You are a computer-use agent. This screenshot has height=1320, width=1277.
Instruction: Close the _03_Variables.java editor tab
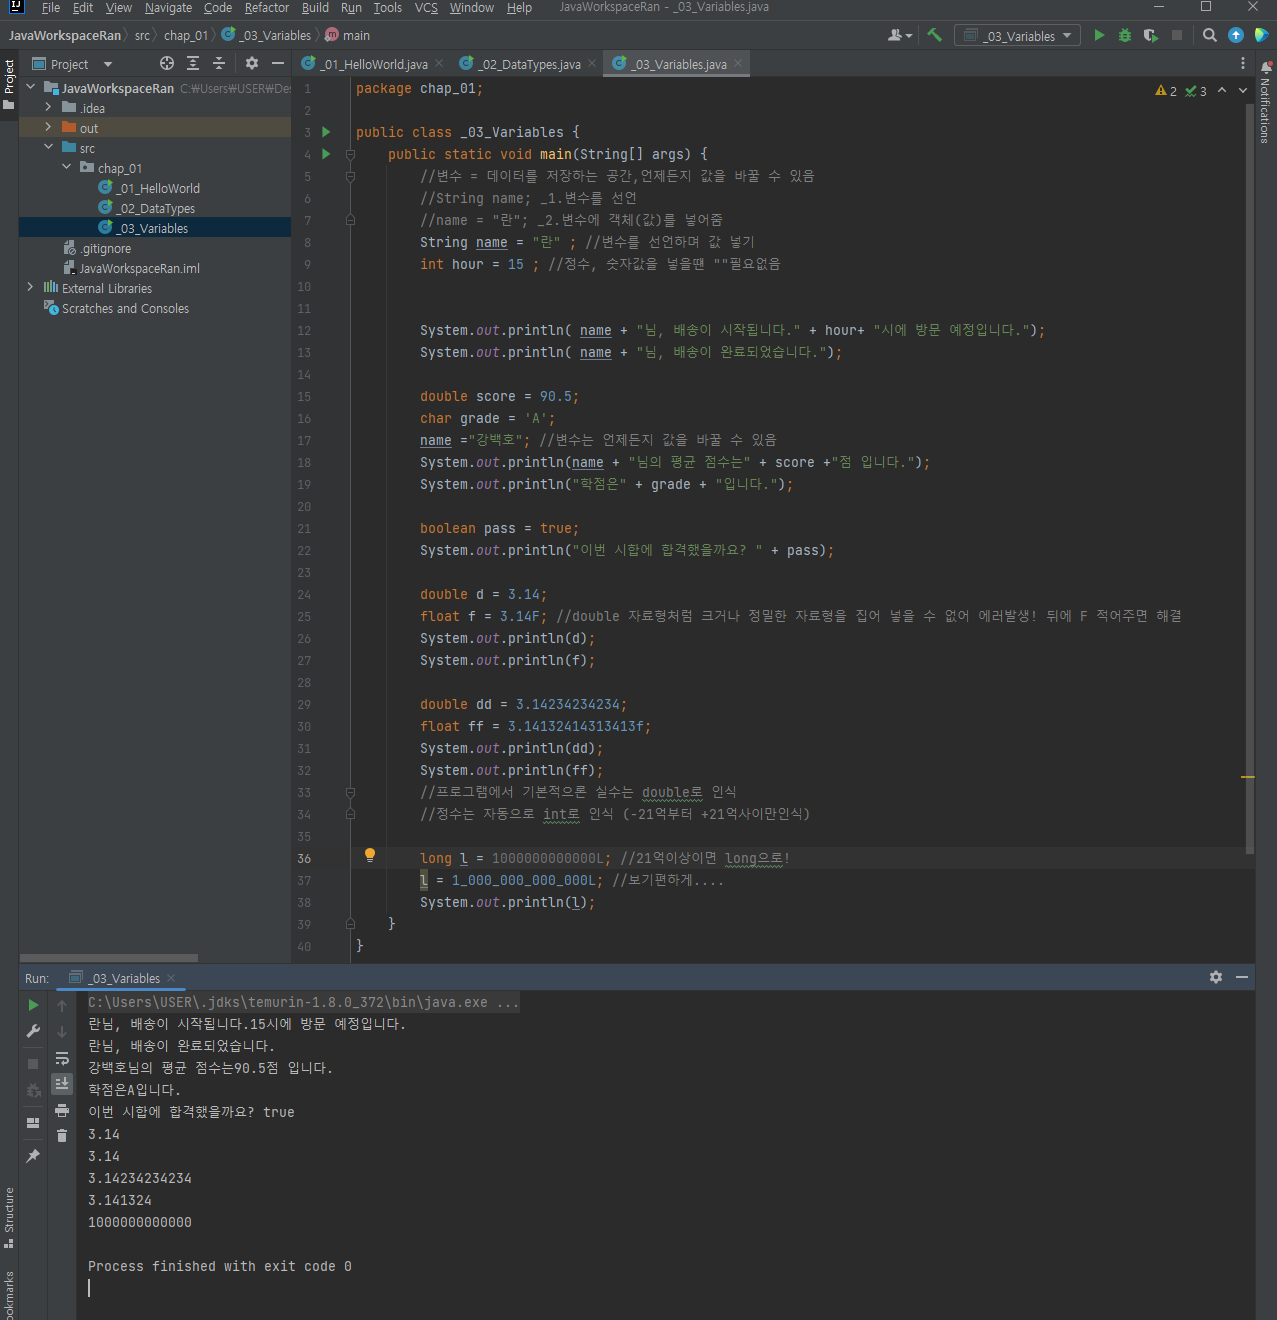click(738, 63)
